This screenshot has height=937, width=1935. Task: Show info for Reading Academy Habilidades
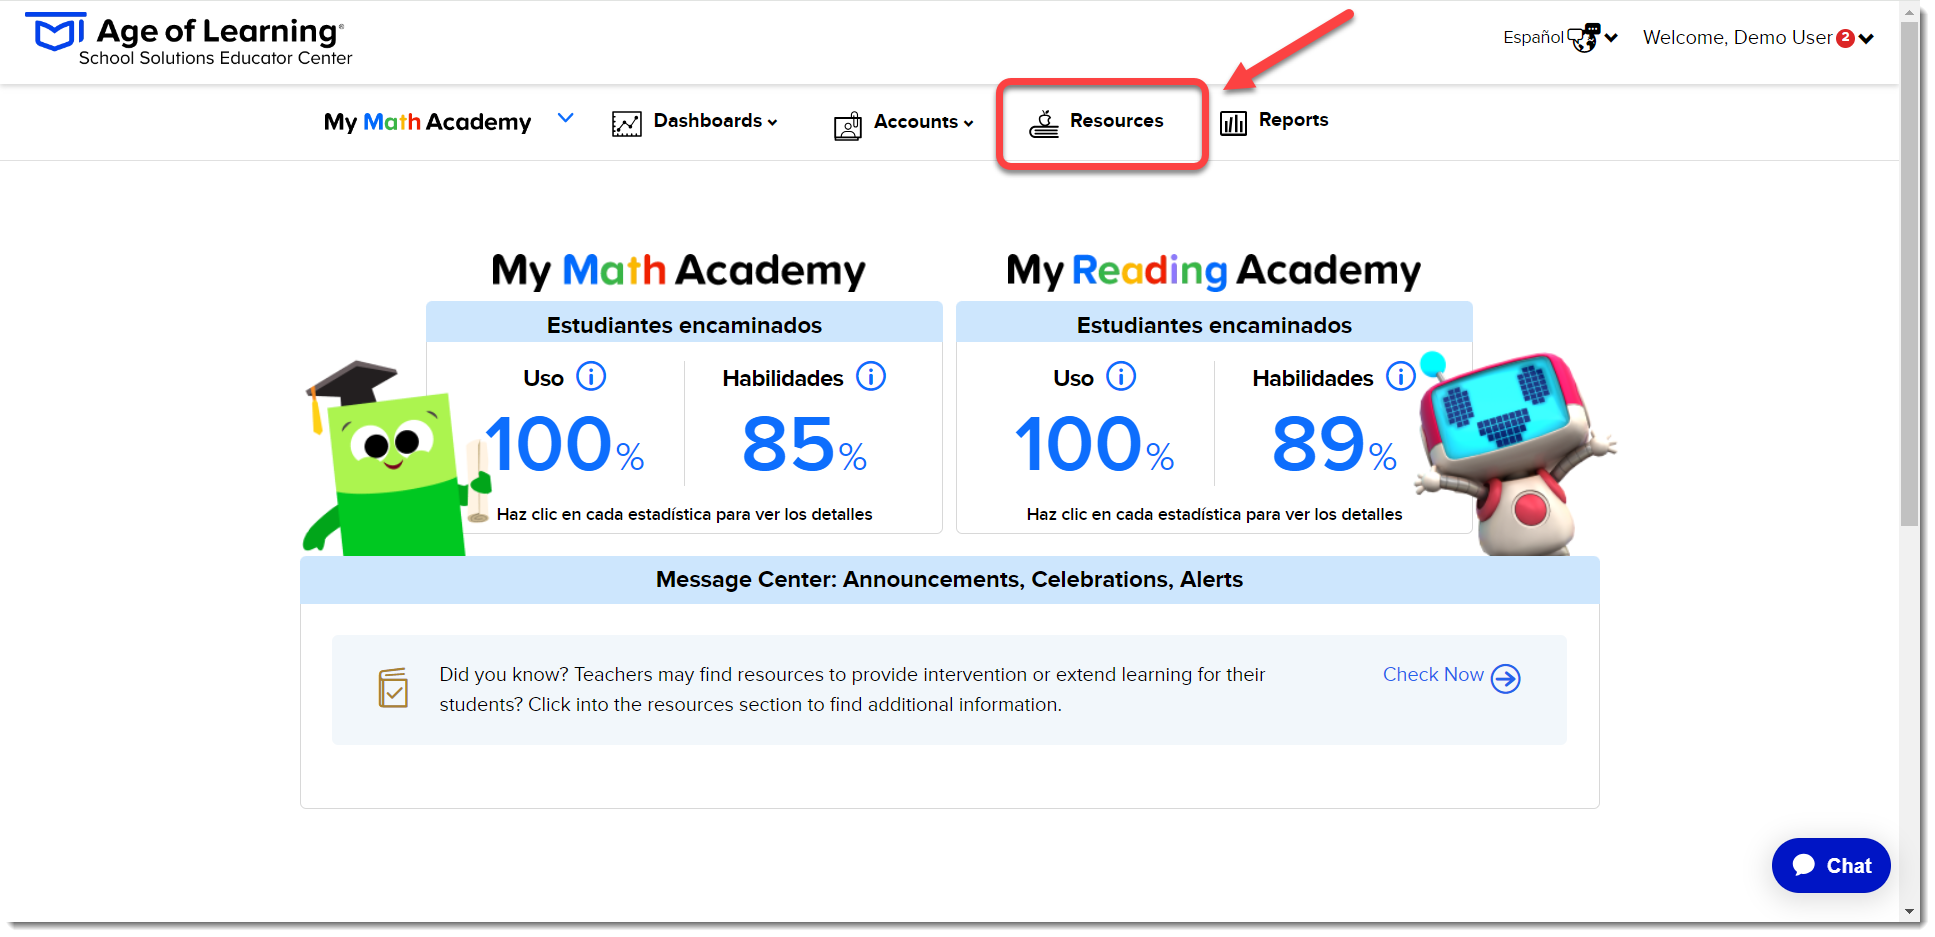tap(1400, 377)
